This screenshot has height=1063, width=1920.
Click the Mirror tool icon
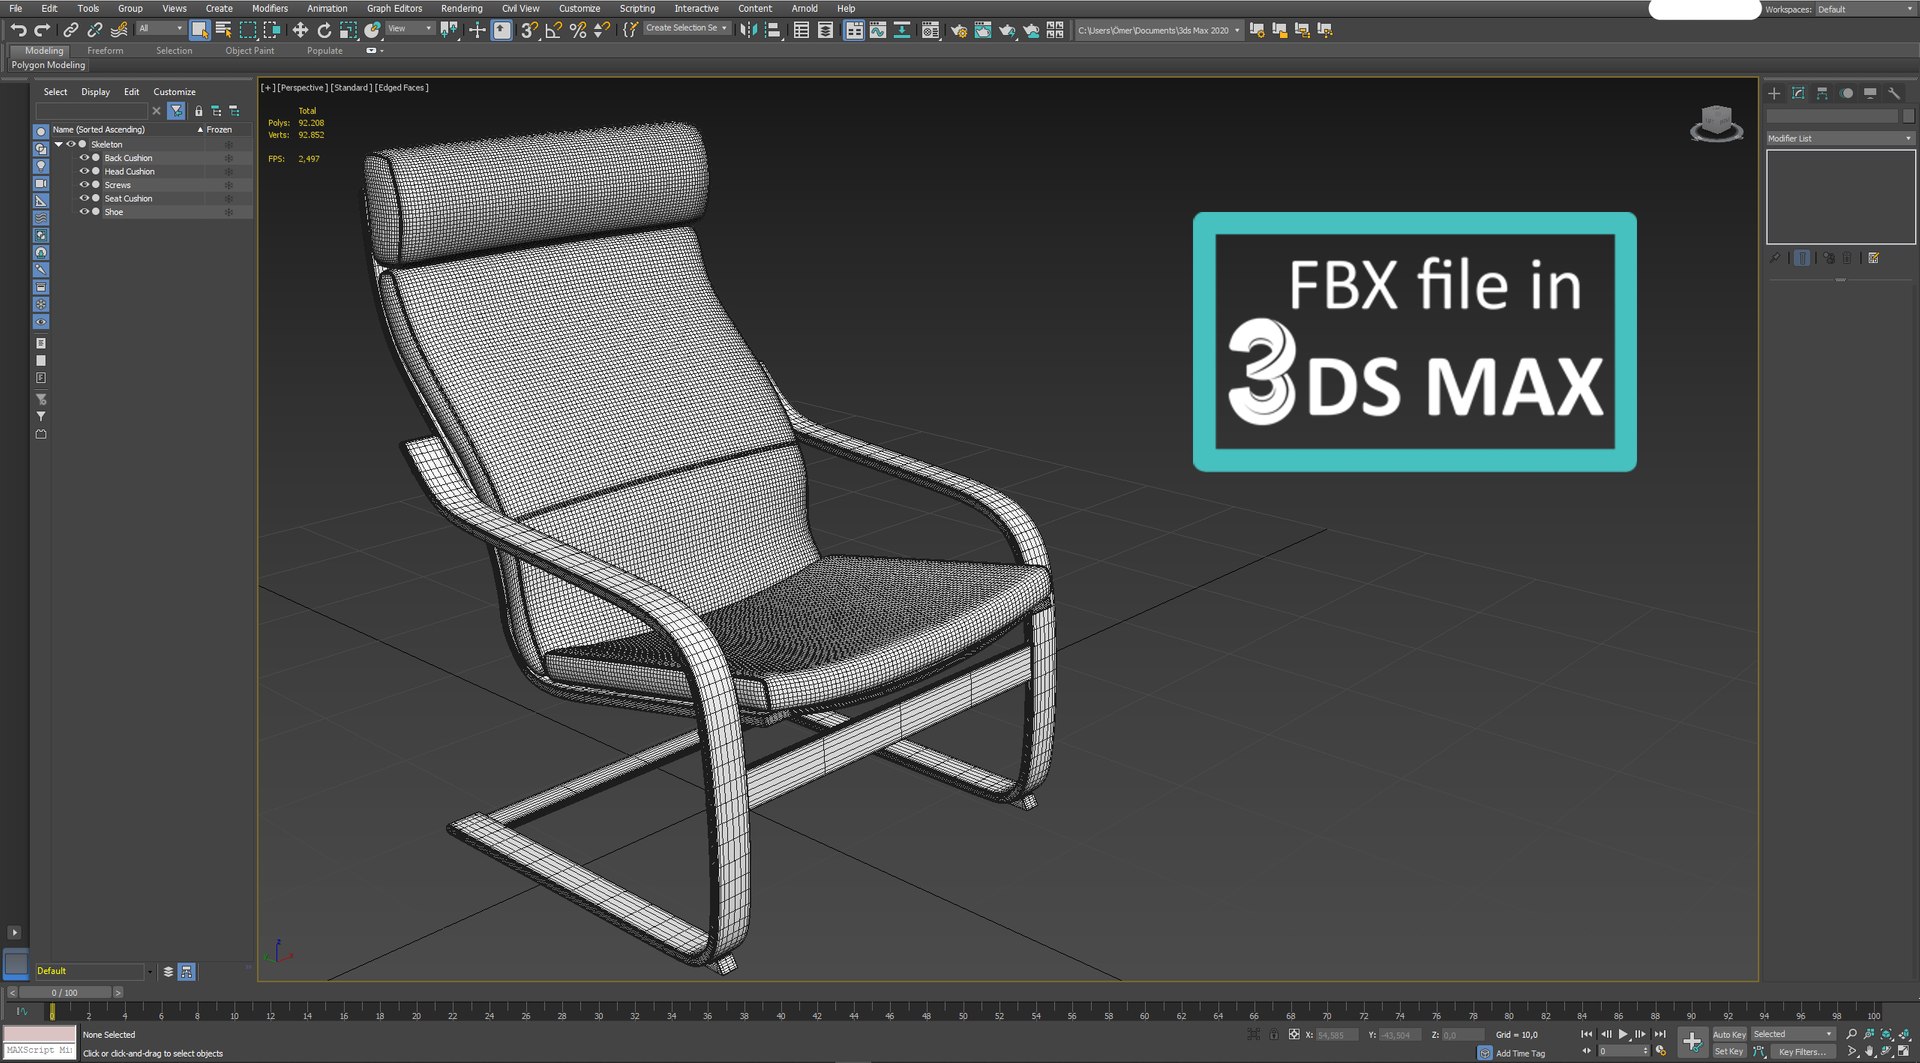click(748, 30)
